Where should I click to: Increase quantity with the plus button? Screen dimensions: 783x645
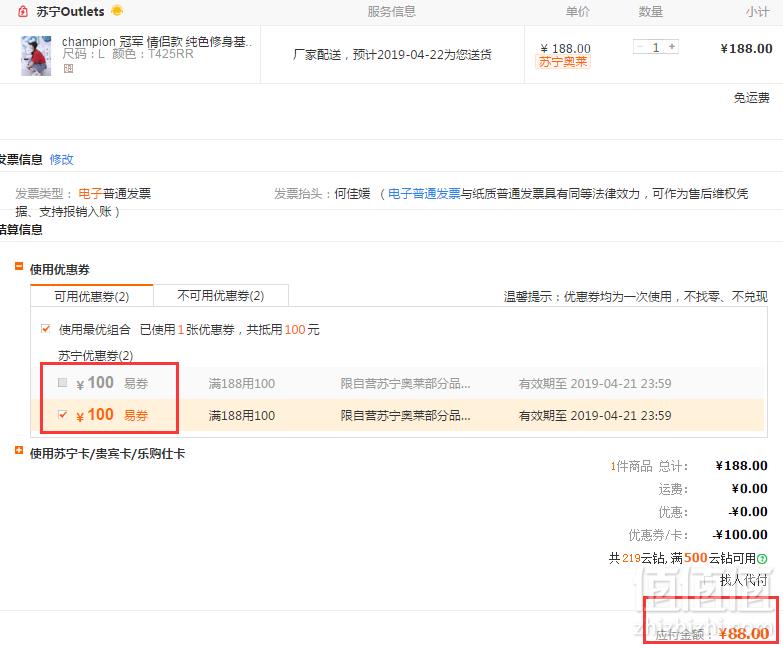point(672,47)
